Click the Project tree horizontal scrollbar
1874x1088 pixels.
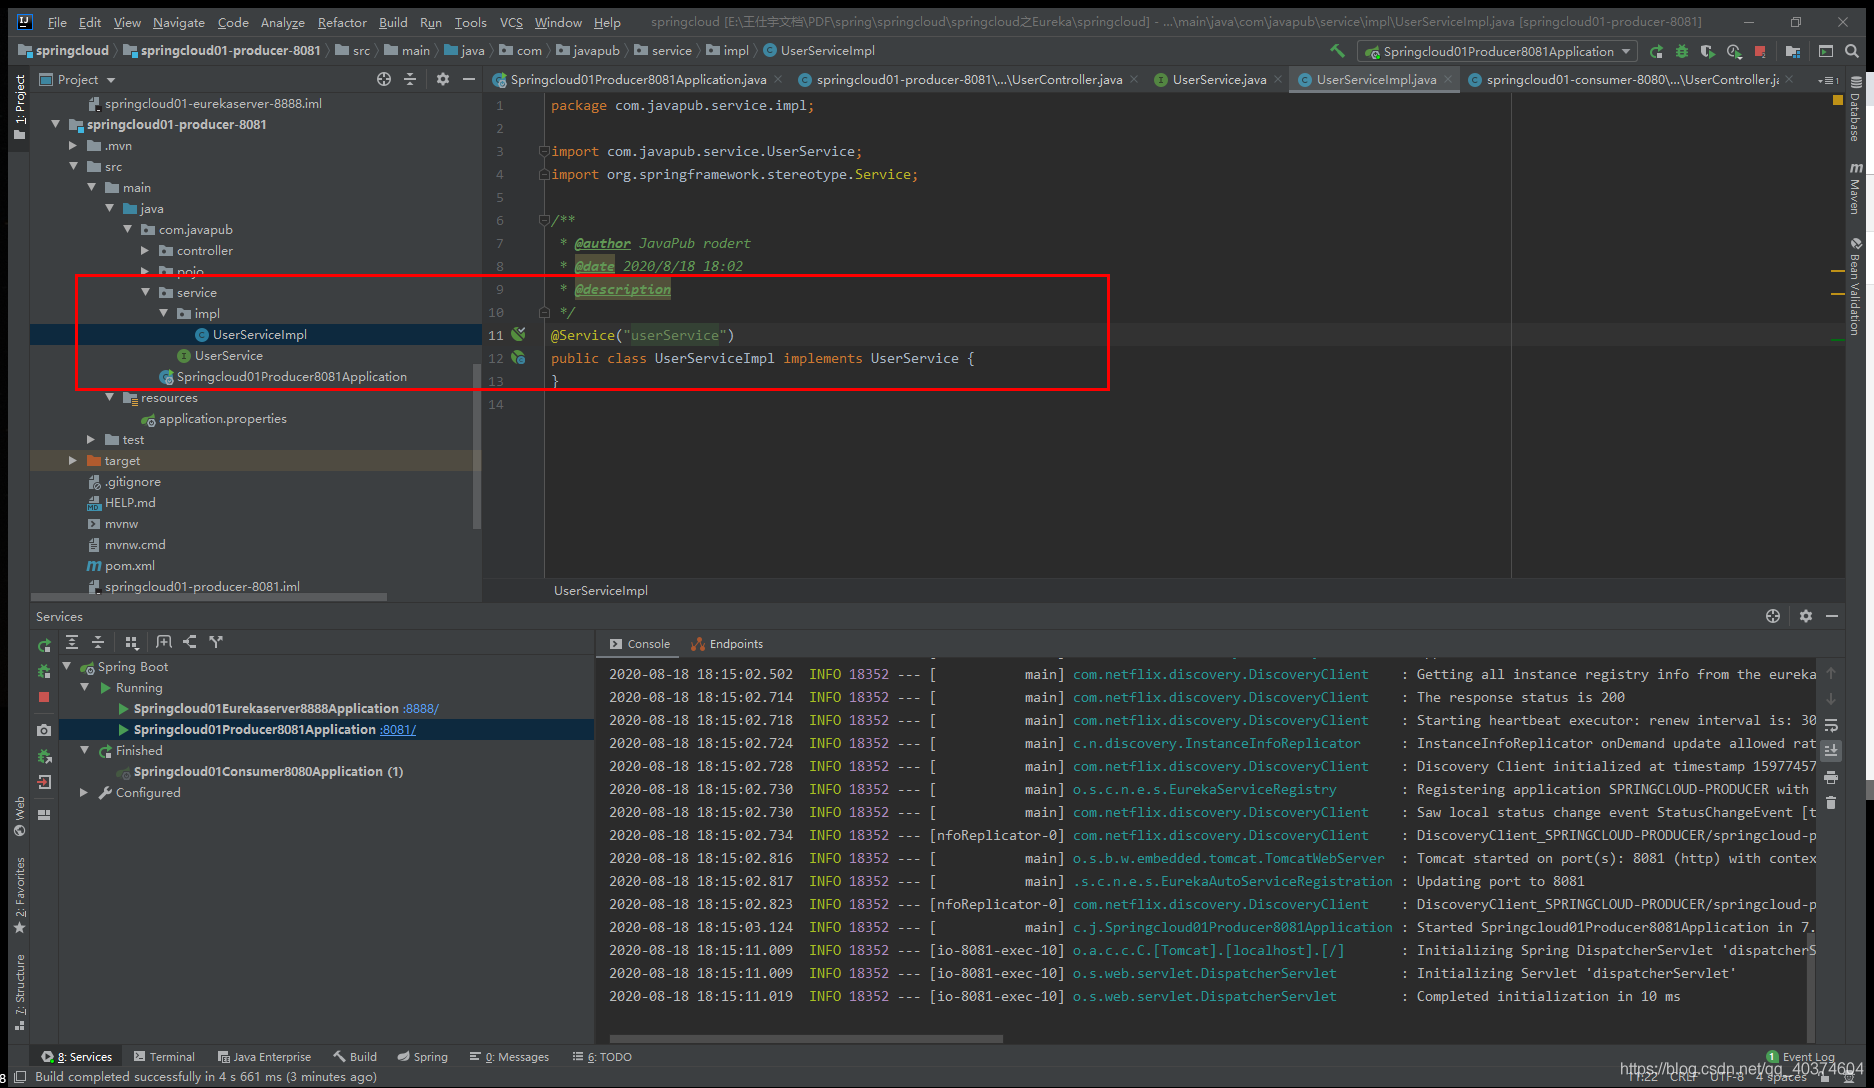click(x=208, y=597)
